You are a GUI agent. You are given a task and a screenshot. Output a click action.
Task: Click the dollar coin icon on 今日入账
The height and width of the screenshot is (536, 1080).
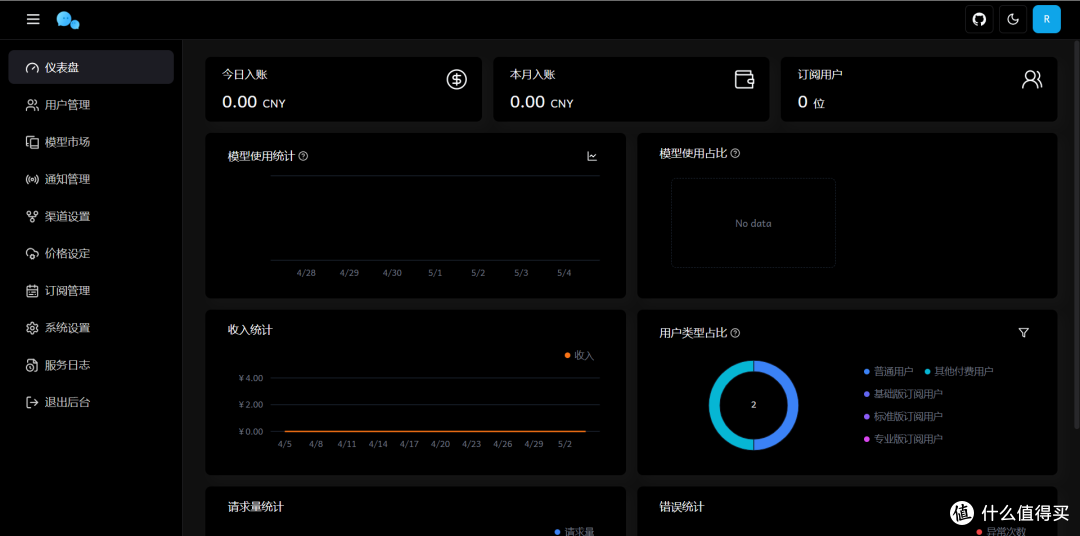[x=456, y=79]
